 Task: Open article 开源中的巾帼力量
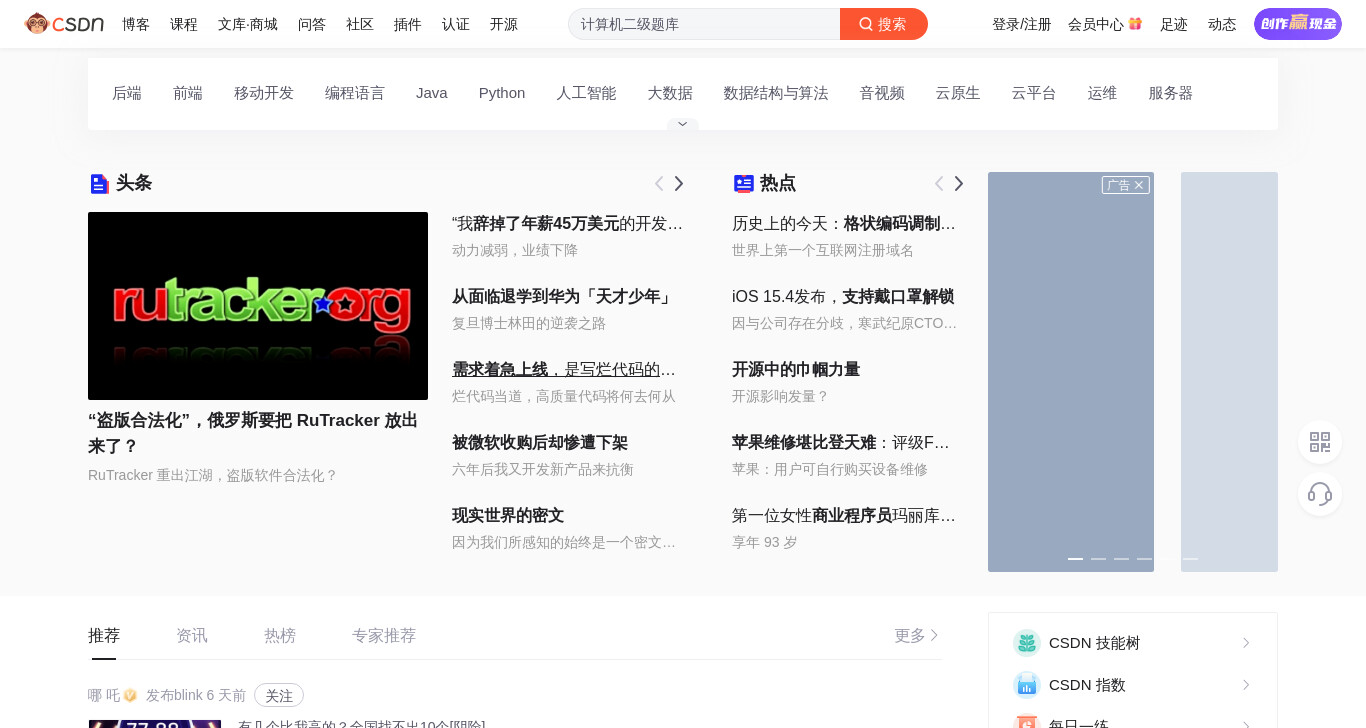(796, 370)
